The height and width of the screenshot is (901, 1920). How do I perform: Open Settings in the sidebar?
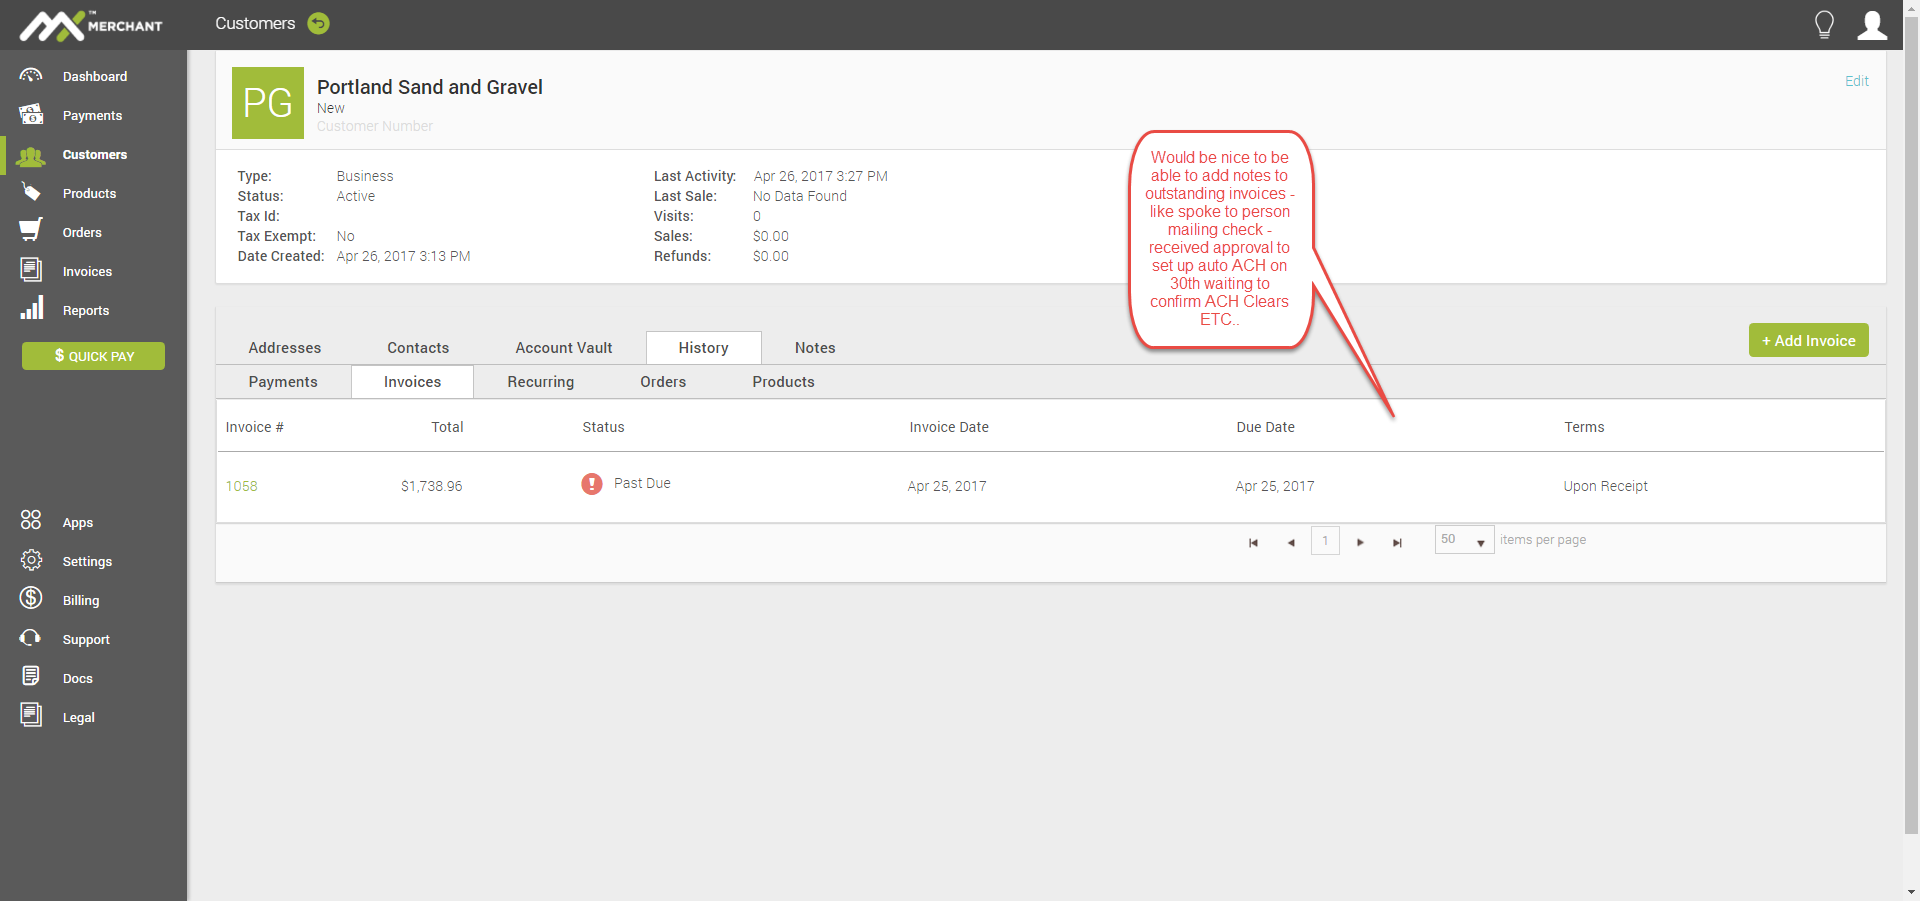pos(87,561)
